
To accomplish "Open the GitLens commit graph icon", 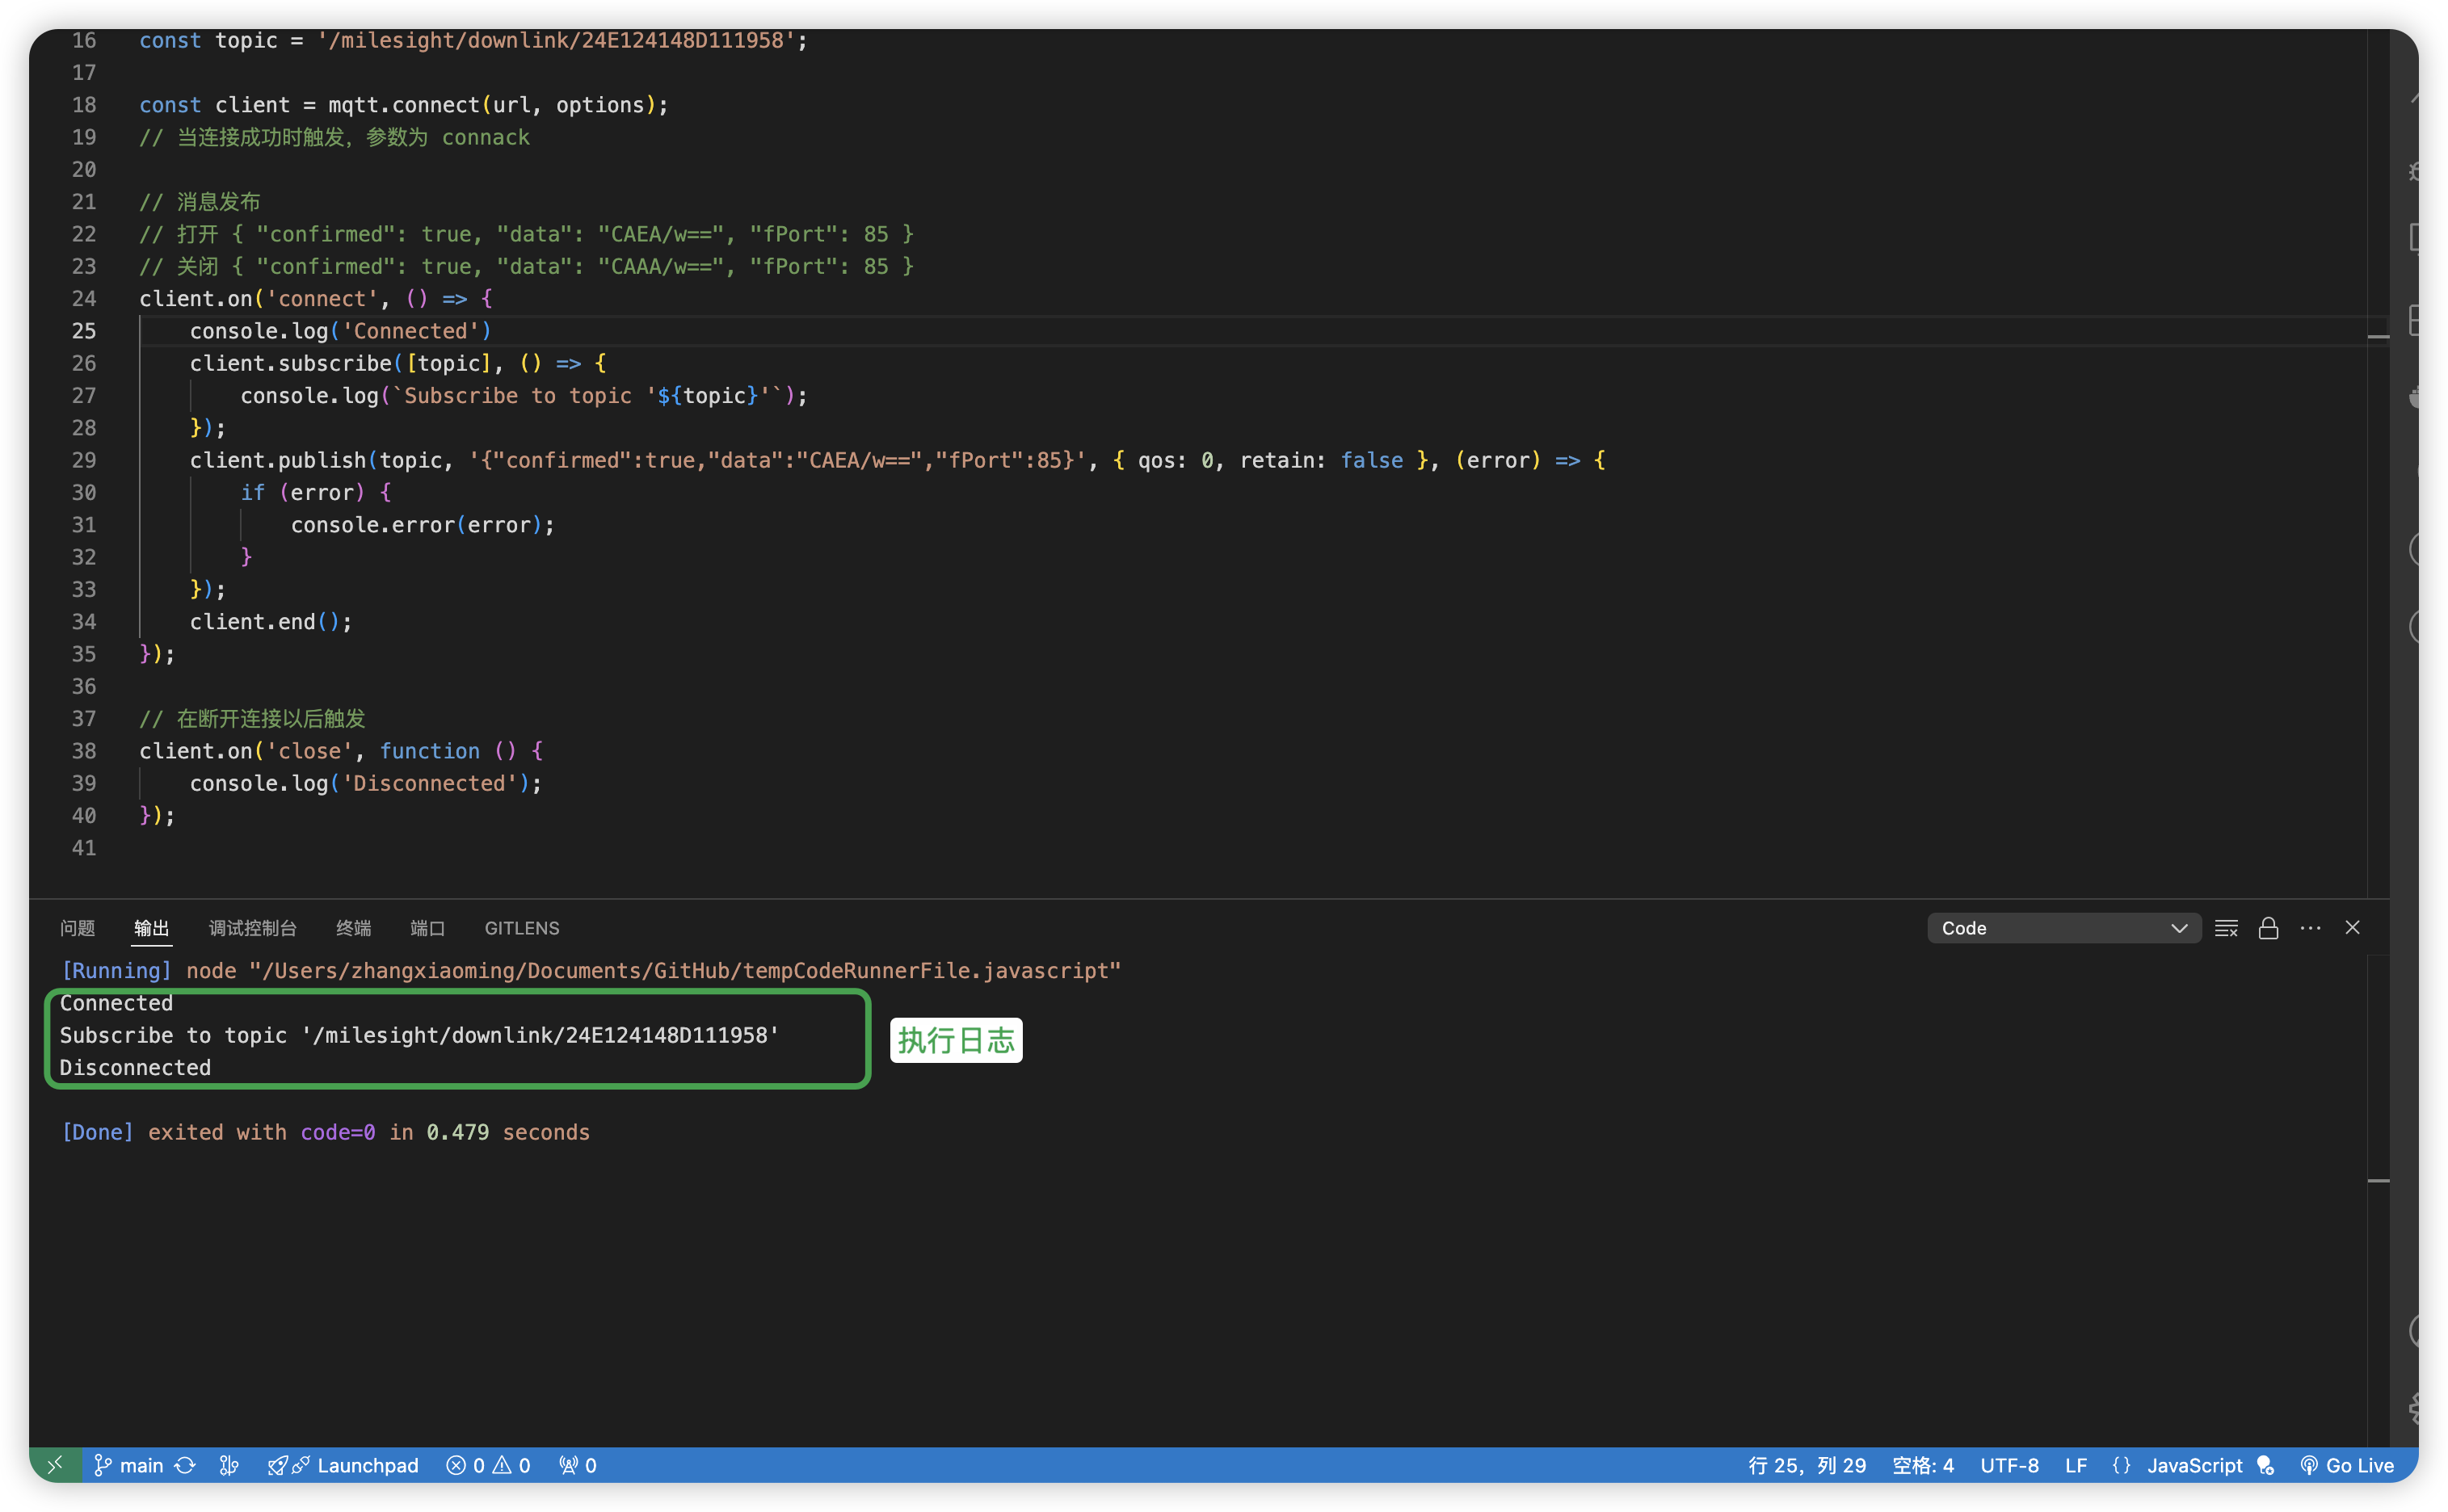I will (229, 1465).
